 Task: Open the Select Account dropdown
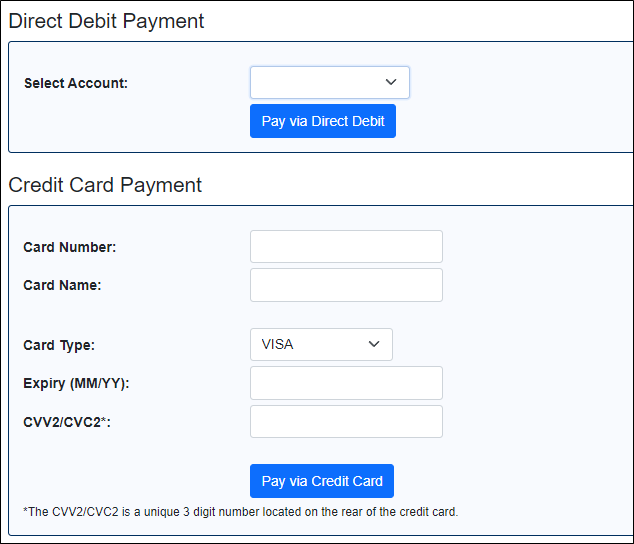pyautogui.click(x=330, y=83)
